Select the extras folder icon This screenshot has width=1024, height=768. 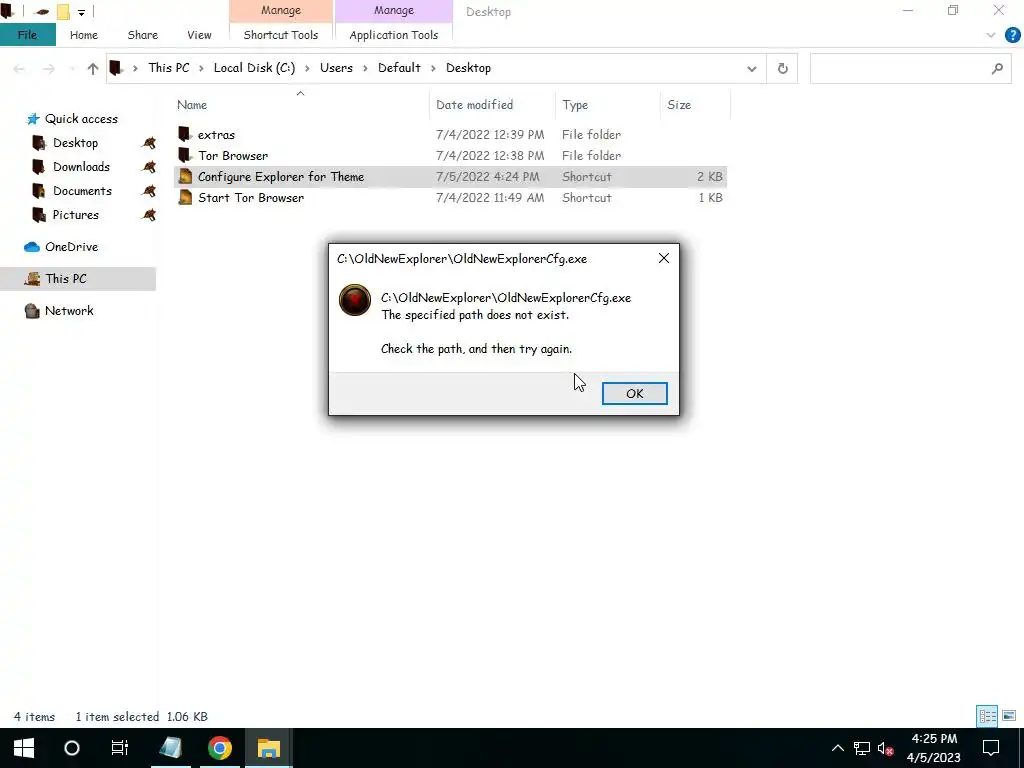point(185,134)
